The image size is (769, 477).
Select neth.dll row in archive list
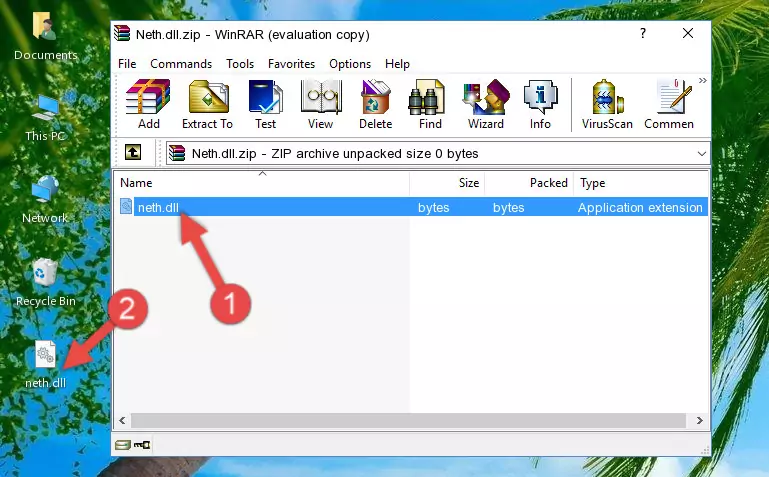pyautogui.click(x=412, y=207)
